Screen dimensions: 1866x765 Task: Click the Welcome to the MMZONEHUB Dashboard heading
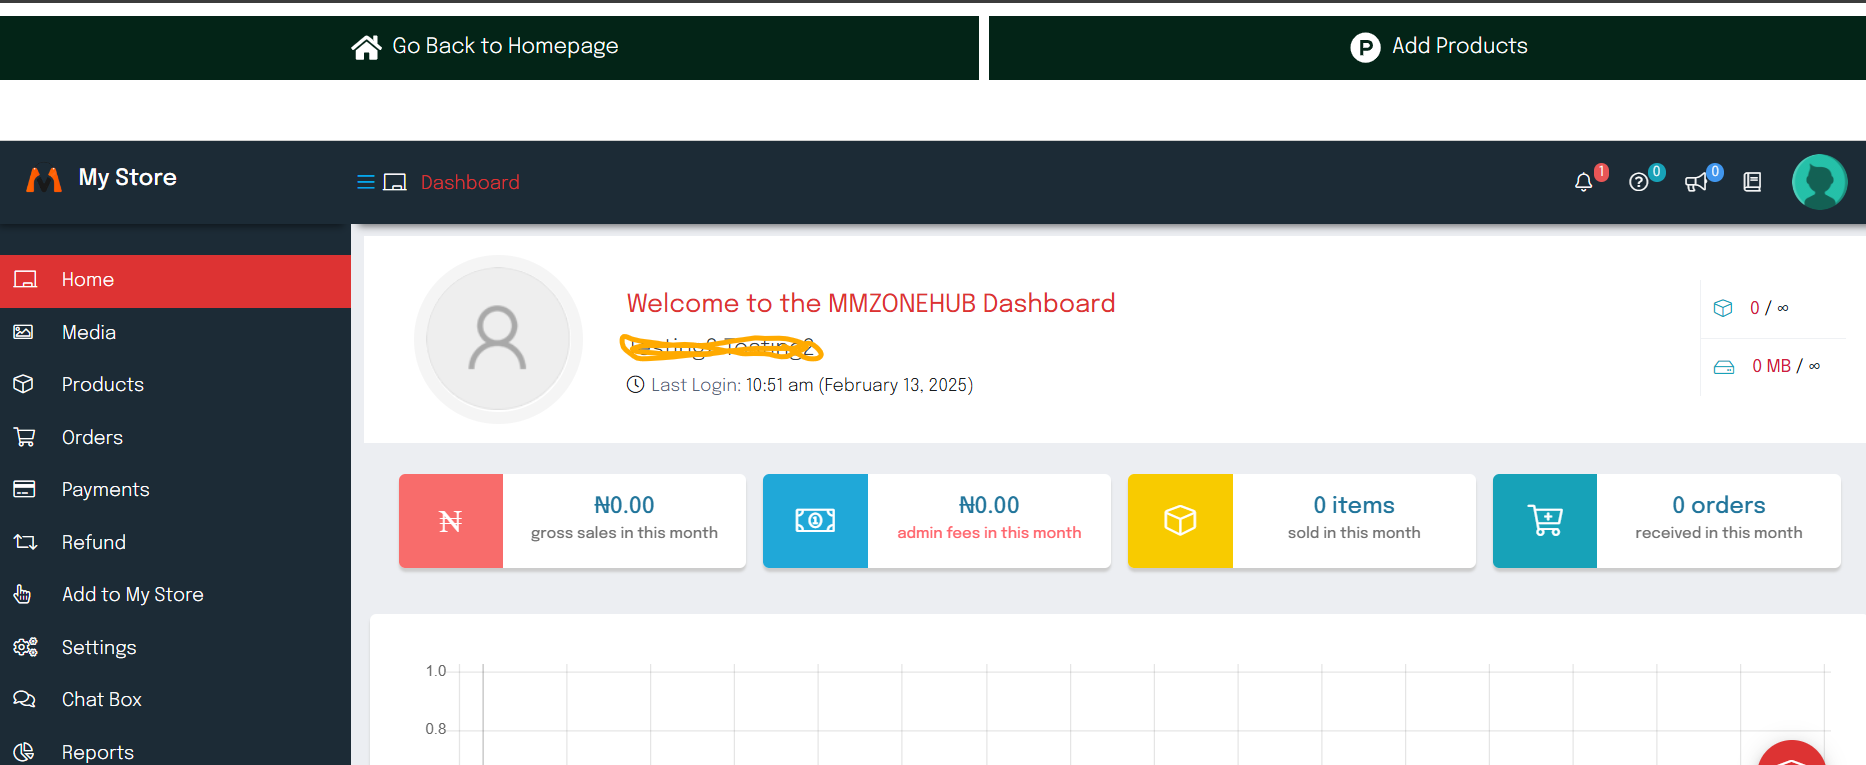coord(871,303)
